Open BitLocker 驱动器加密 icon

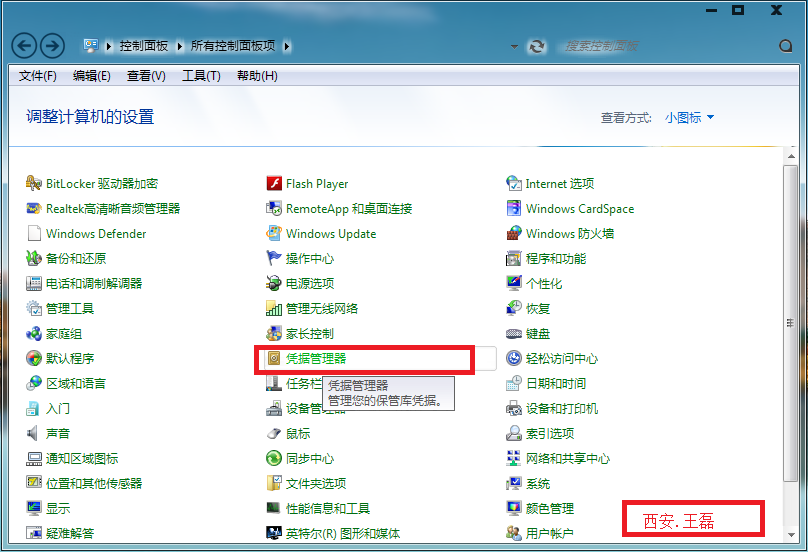[33, 183]
